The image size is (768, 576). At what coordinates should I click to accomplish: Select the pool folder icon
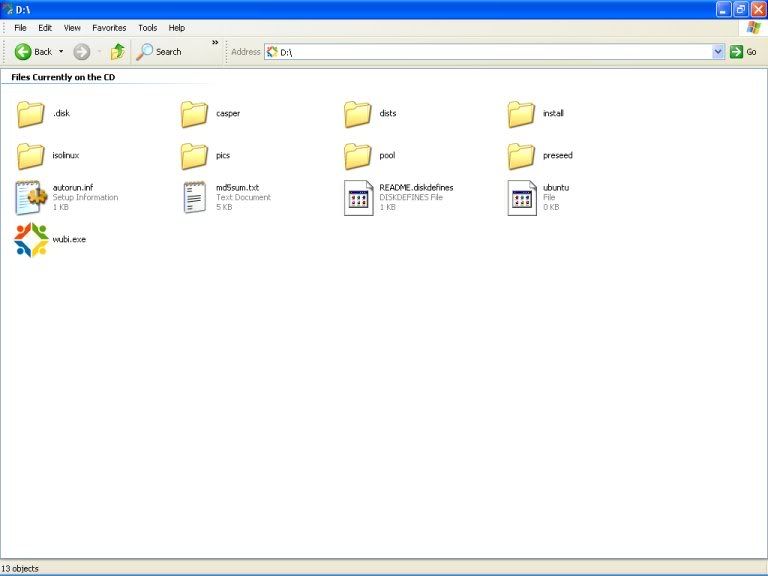coord(358,156)
